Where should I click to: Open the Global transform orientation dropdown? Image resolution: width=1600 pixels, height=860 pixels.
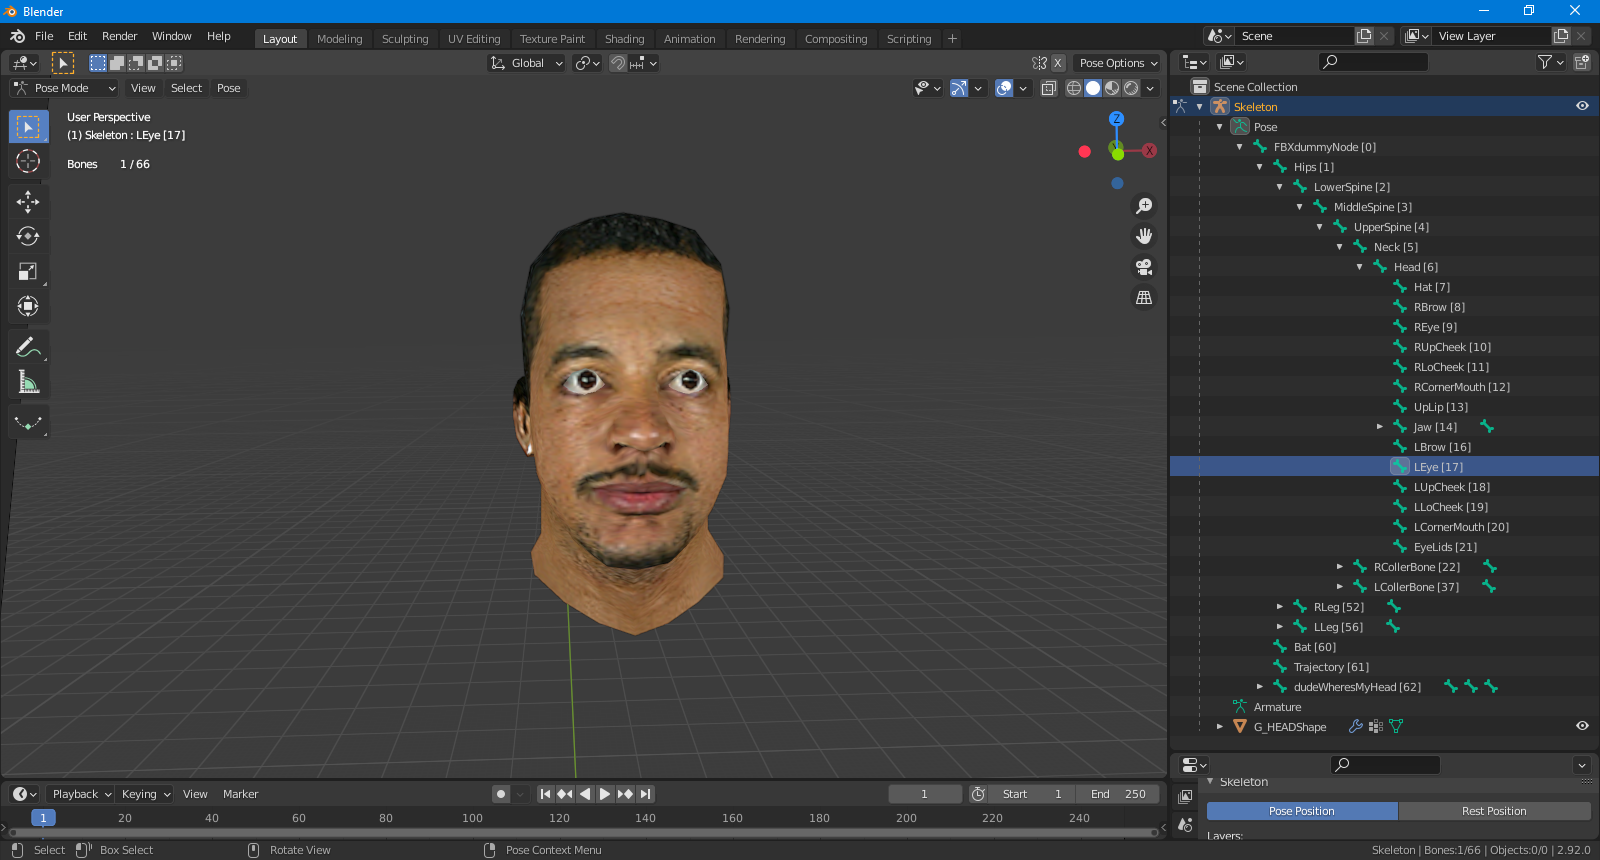pyautogui.click(x=527, y=63)
